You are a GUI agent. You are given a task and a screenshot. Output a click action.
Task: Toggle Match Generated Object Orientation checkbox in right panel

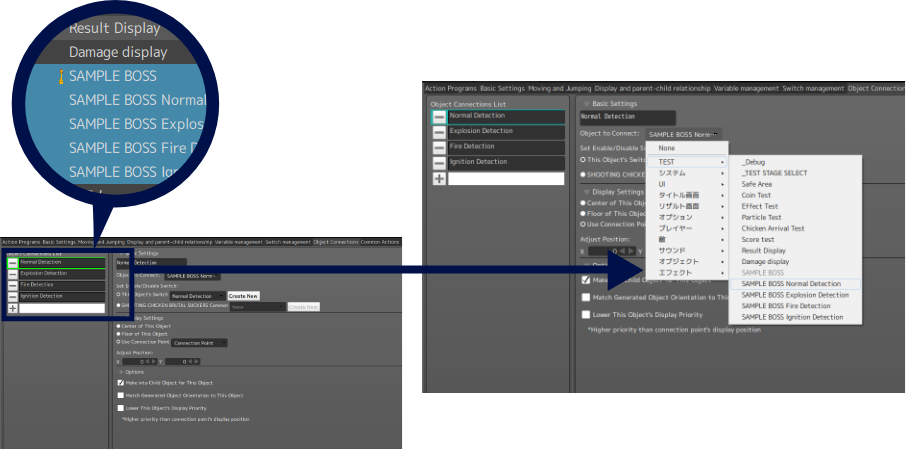pyautogui.click(x=586, y=297)
